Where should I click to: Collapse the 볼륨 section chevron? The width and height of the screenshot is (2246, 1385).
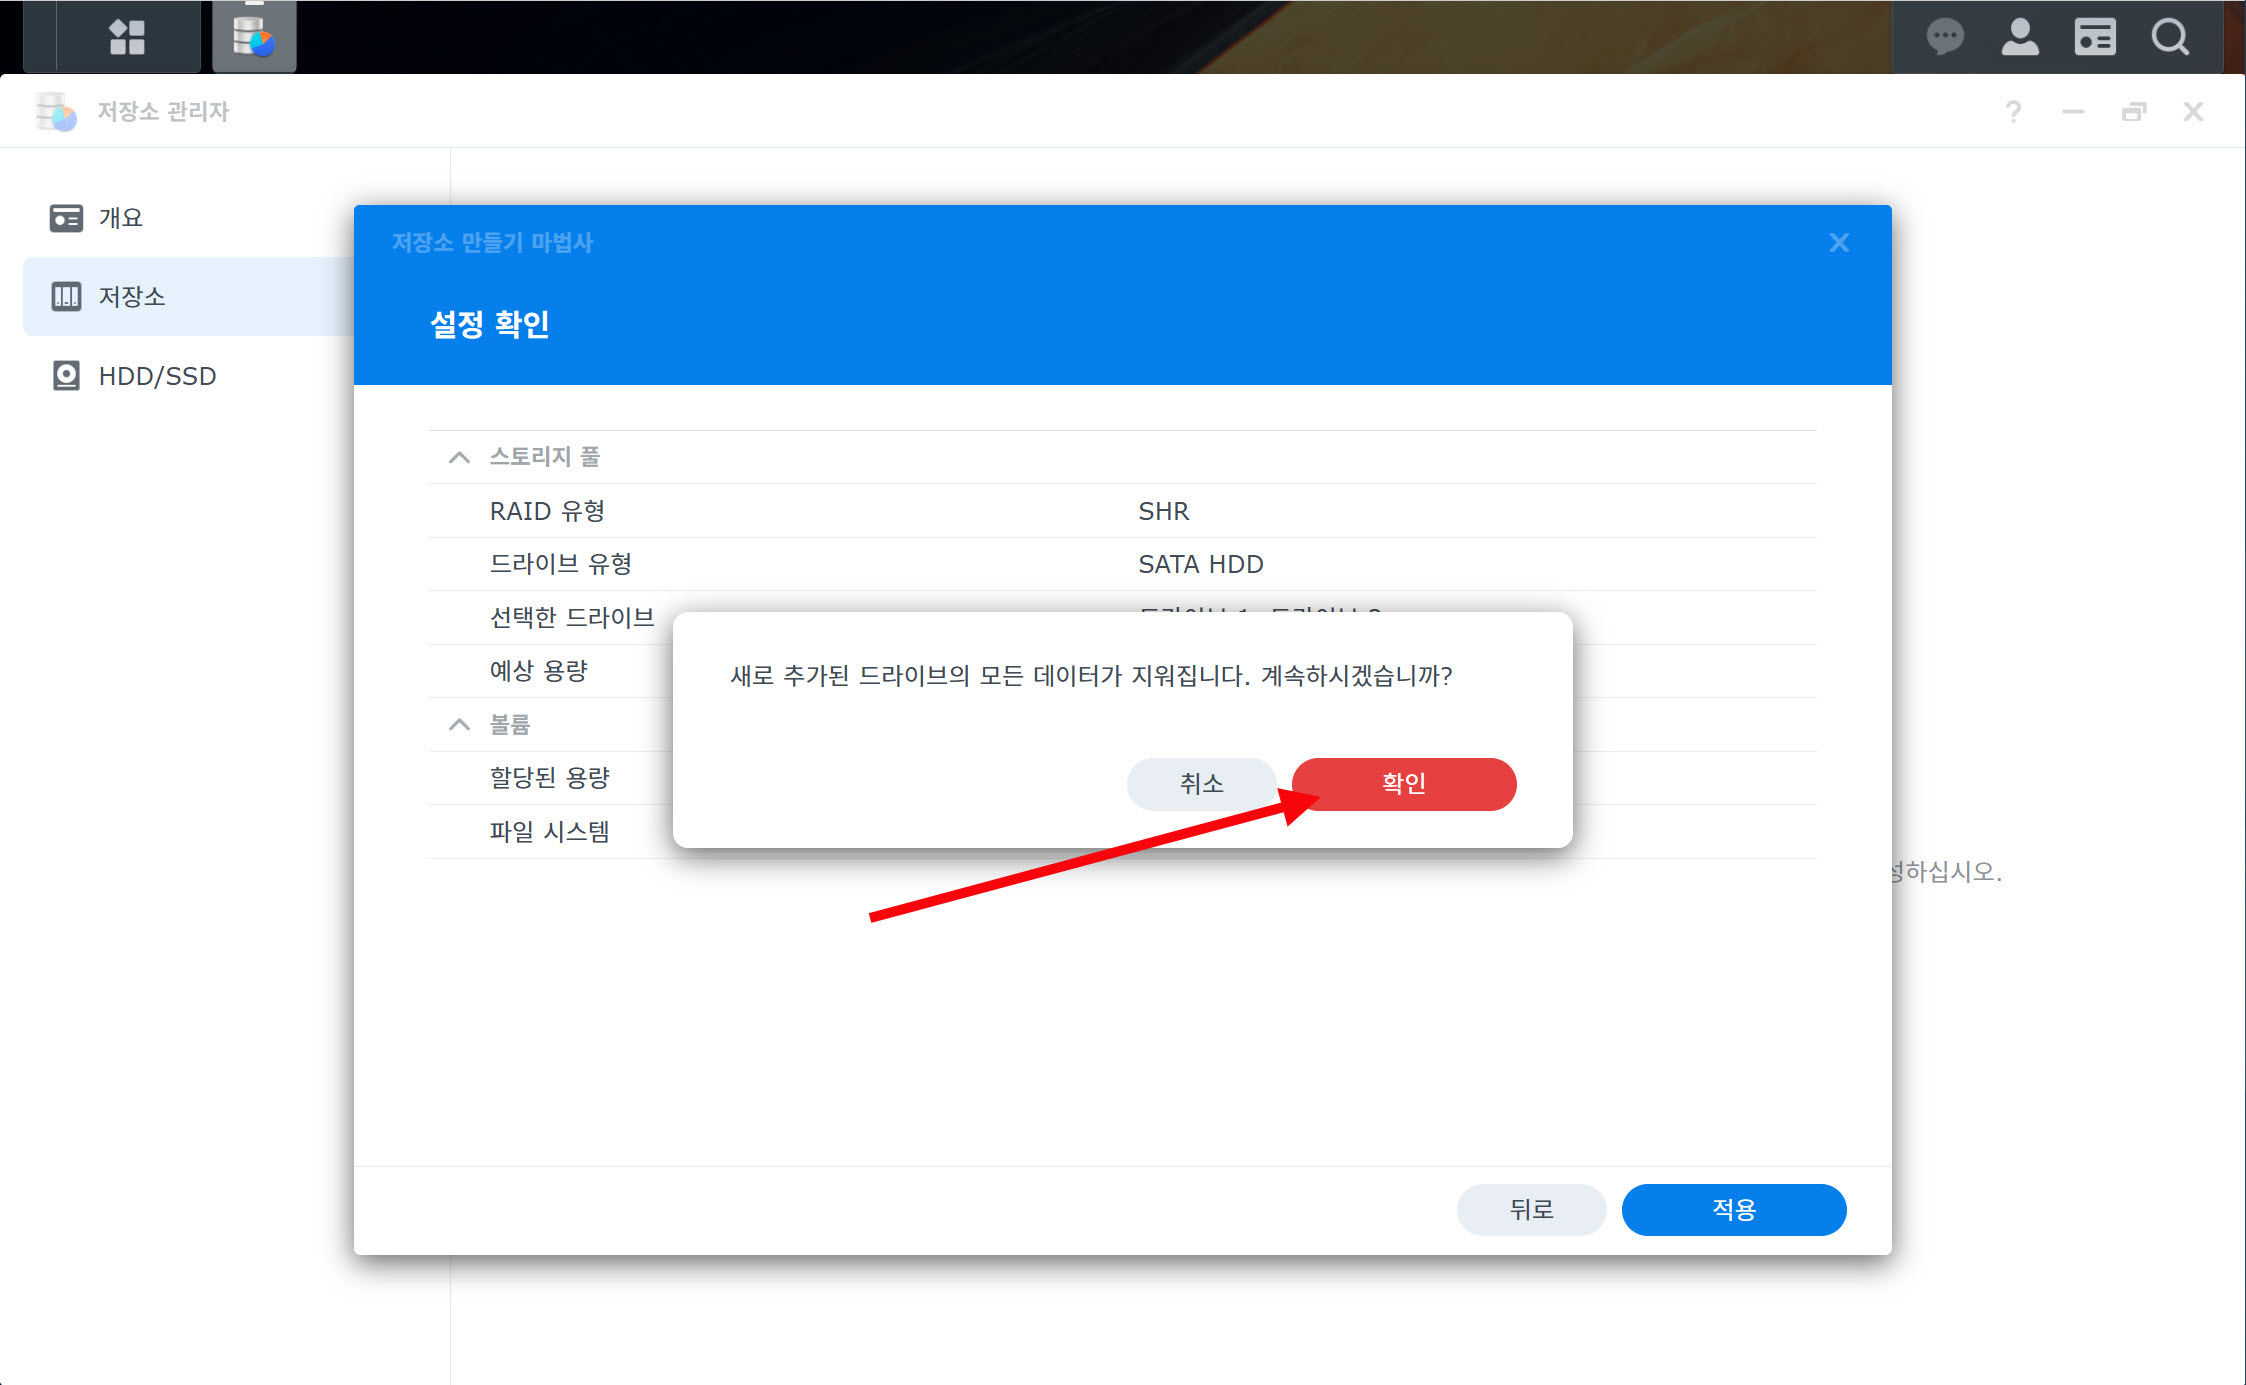[459, 724]
